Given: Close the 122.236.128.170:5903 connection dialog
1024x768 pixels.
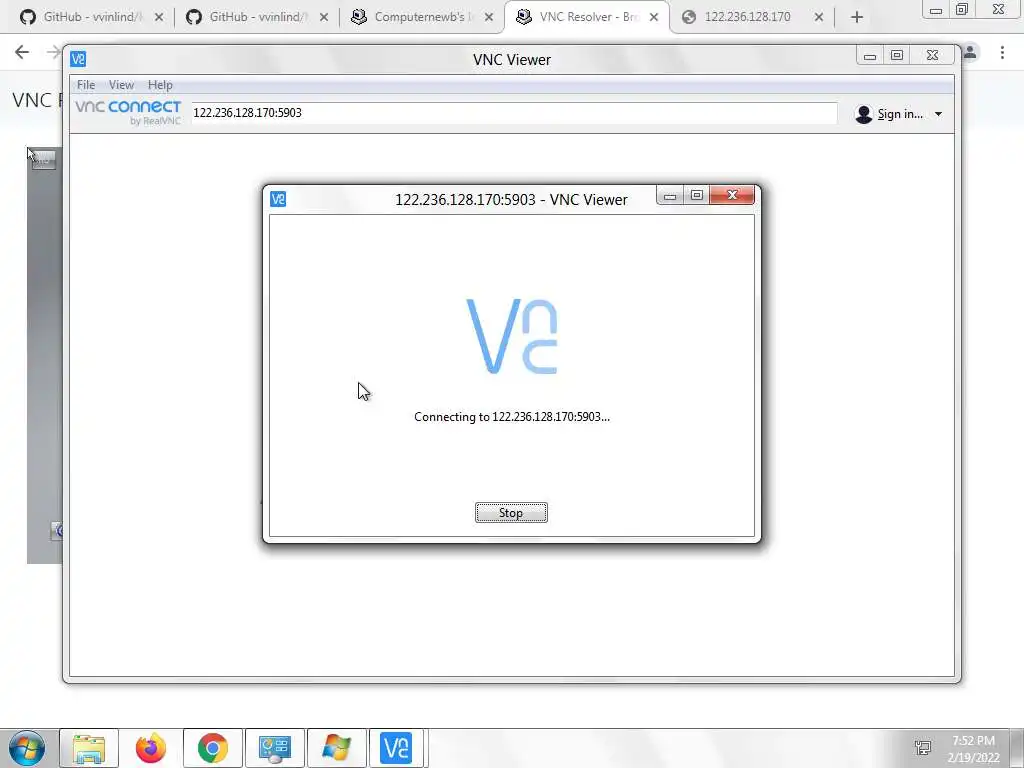Looking at the screenshot, I should (x=732, y=195).
